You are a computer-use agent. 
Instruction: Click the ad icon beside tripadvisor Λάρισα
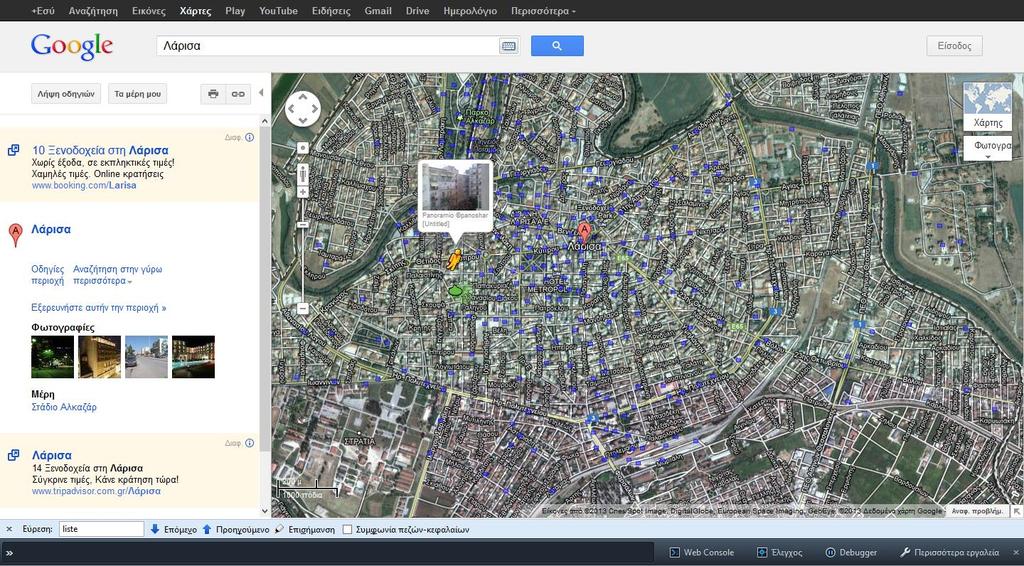pyautogui.click(x=14, y=455)
